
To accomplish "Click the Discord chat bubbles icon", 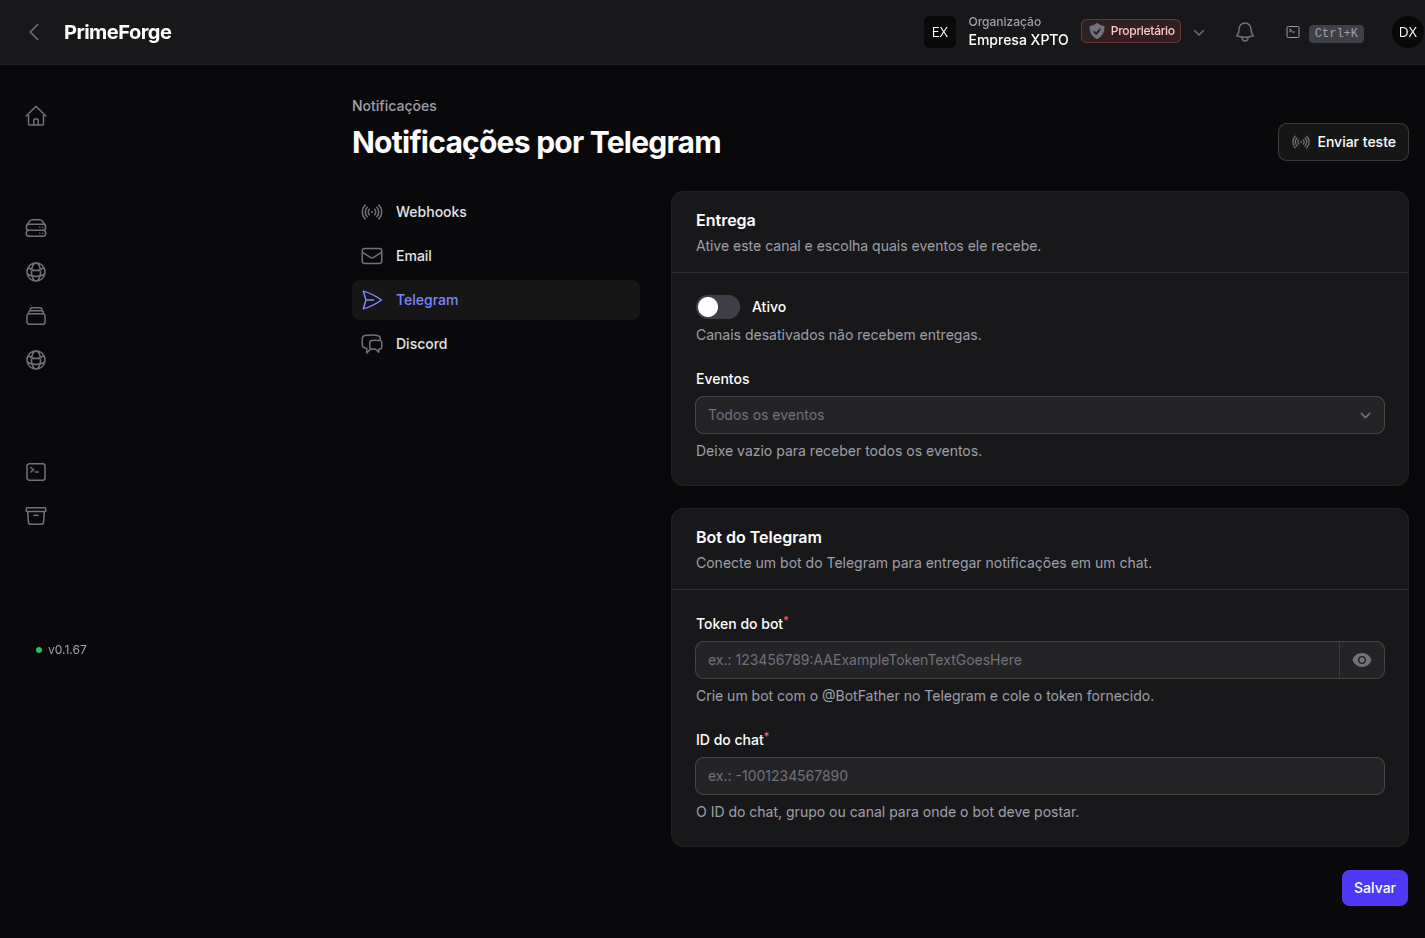I will (372, 344).
